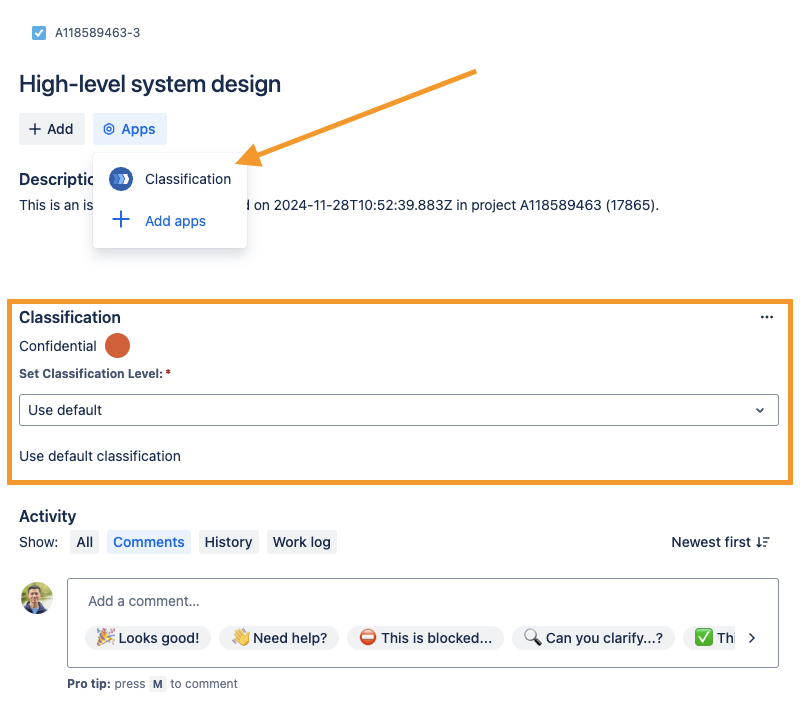Click the Classification app icon in dropdown
Screen dimensions: 807x703
click(x=121, y=179)
